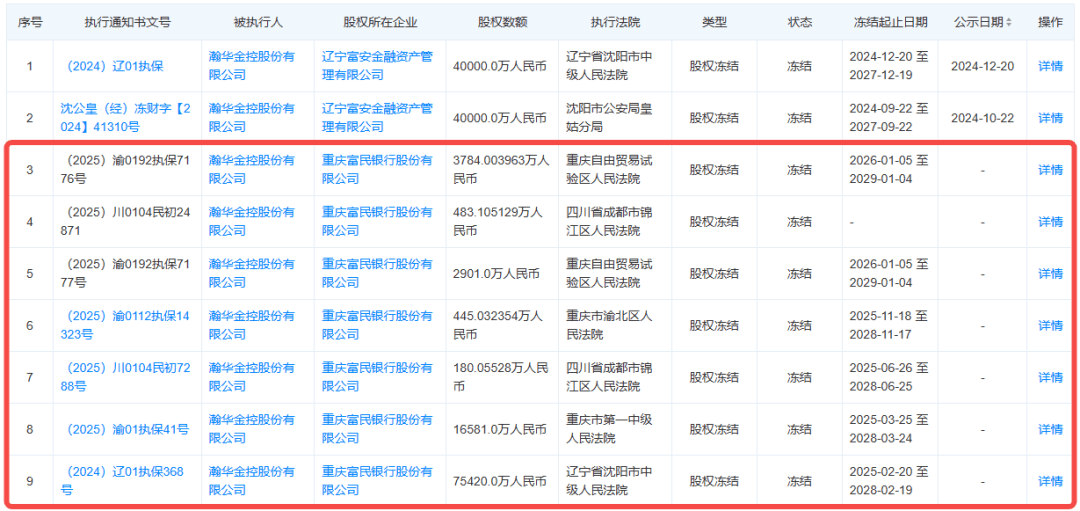Open 瀚华金控股份有限公司 link in row 2
The image size is (1080, 511).
[x=251, y=118]
